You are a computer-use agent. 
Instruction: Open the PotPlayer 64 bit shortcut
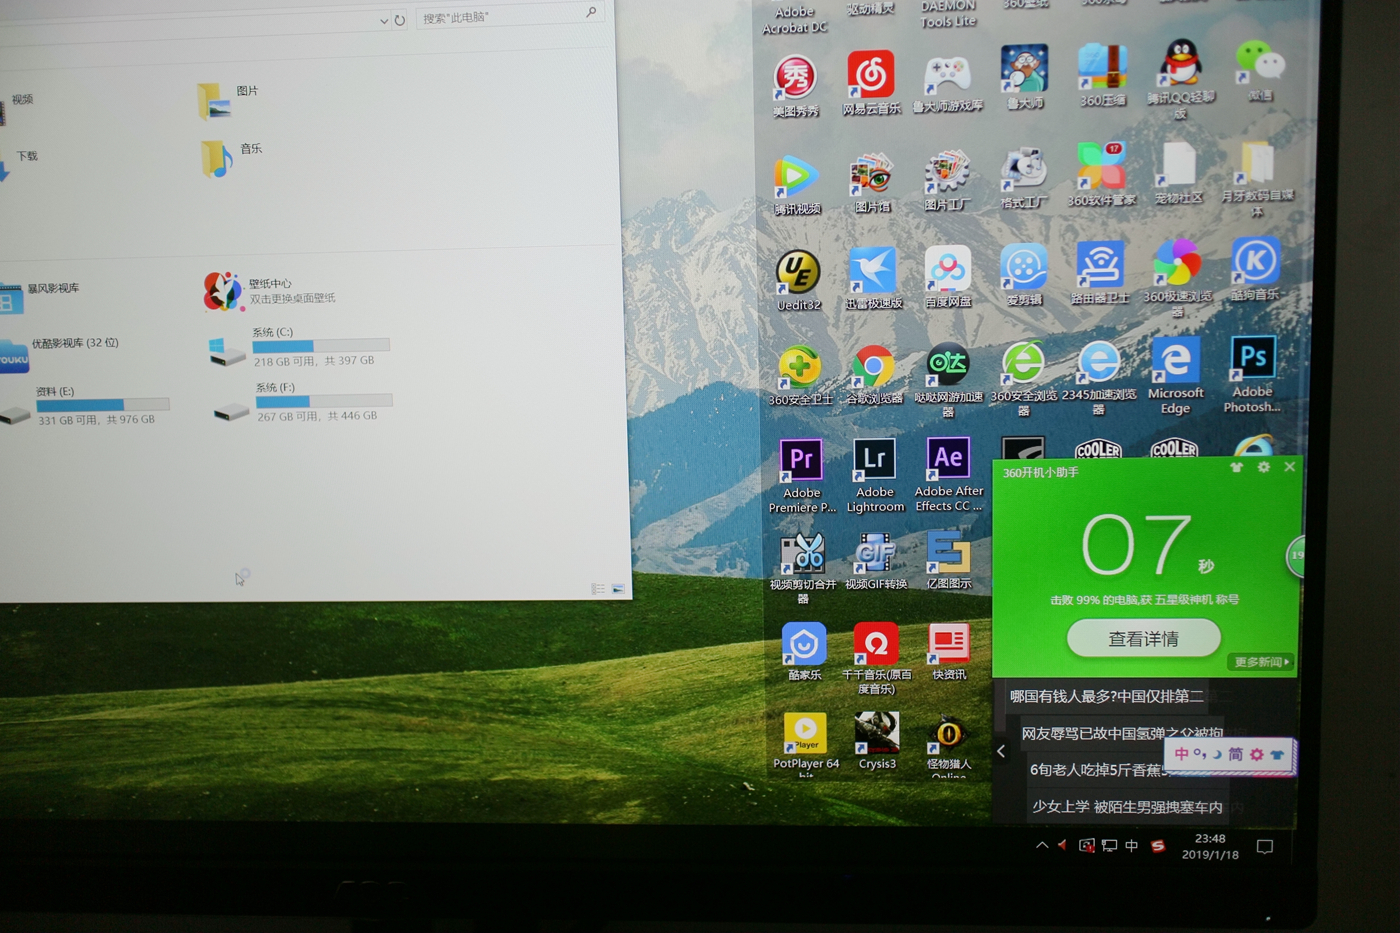click(x=805, y=734)
